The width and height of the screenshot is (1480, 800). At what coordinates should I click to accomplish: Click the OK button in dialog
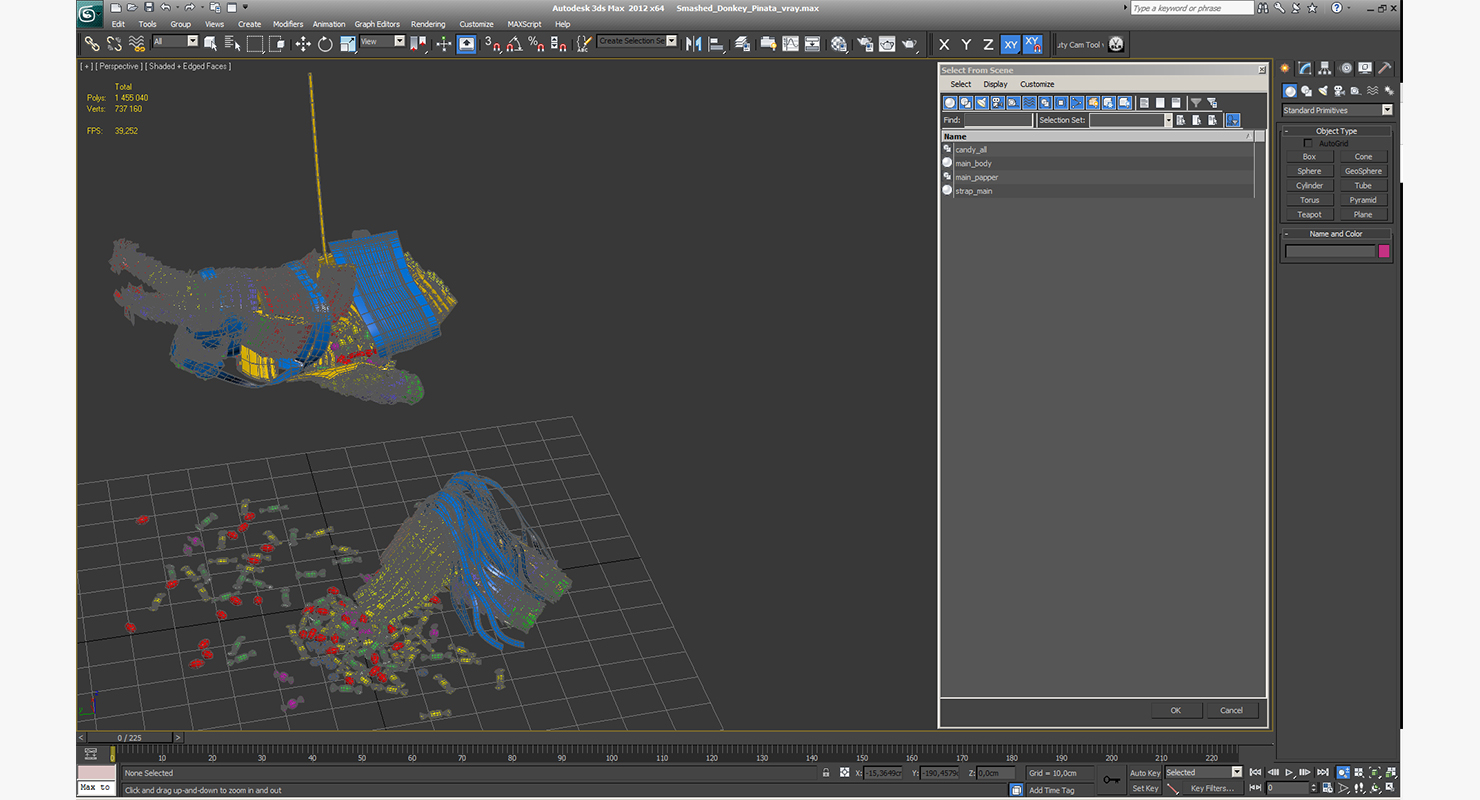1176,710
